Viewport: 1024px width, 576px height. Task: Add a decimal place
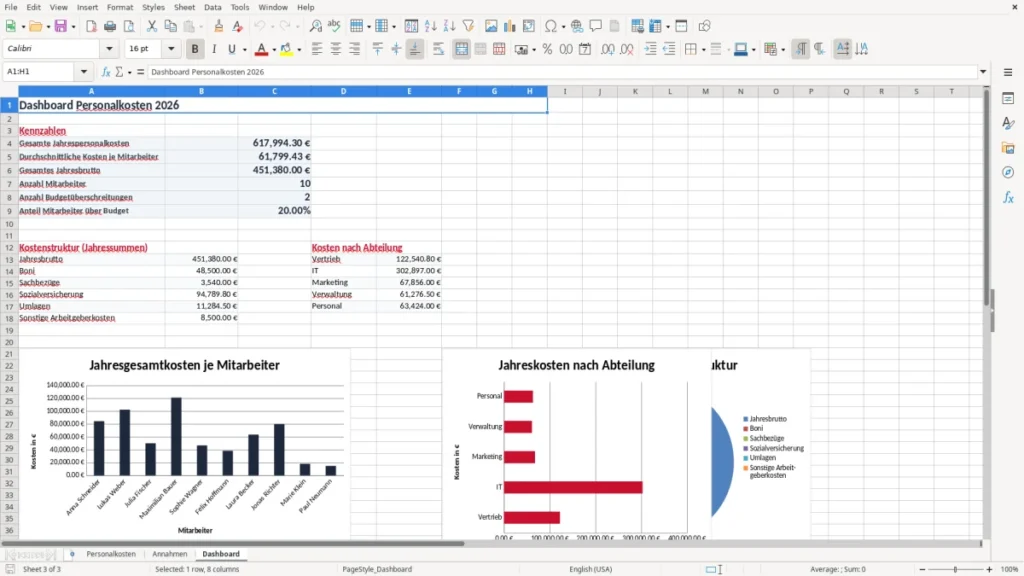coord(608,49)
